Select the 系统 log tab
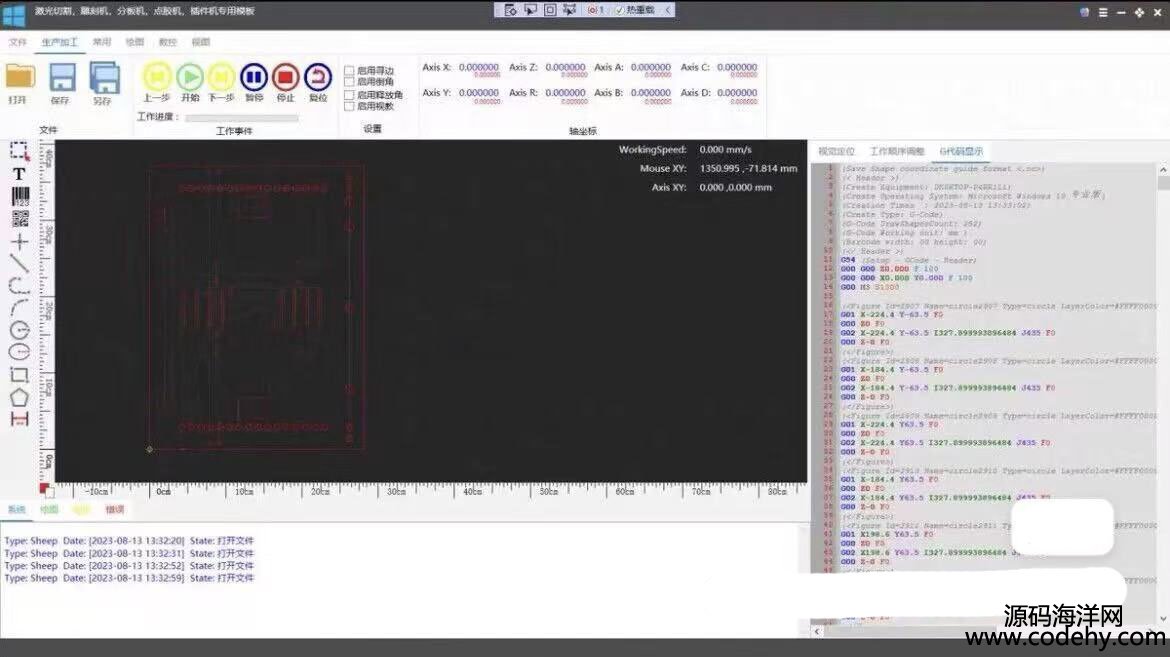This screenshot has height=657, width=1170. [x=16, y=510]
